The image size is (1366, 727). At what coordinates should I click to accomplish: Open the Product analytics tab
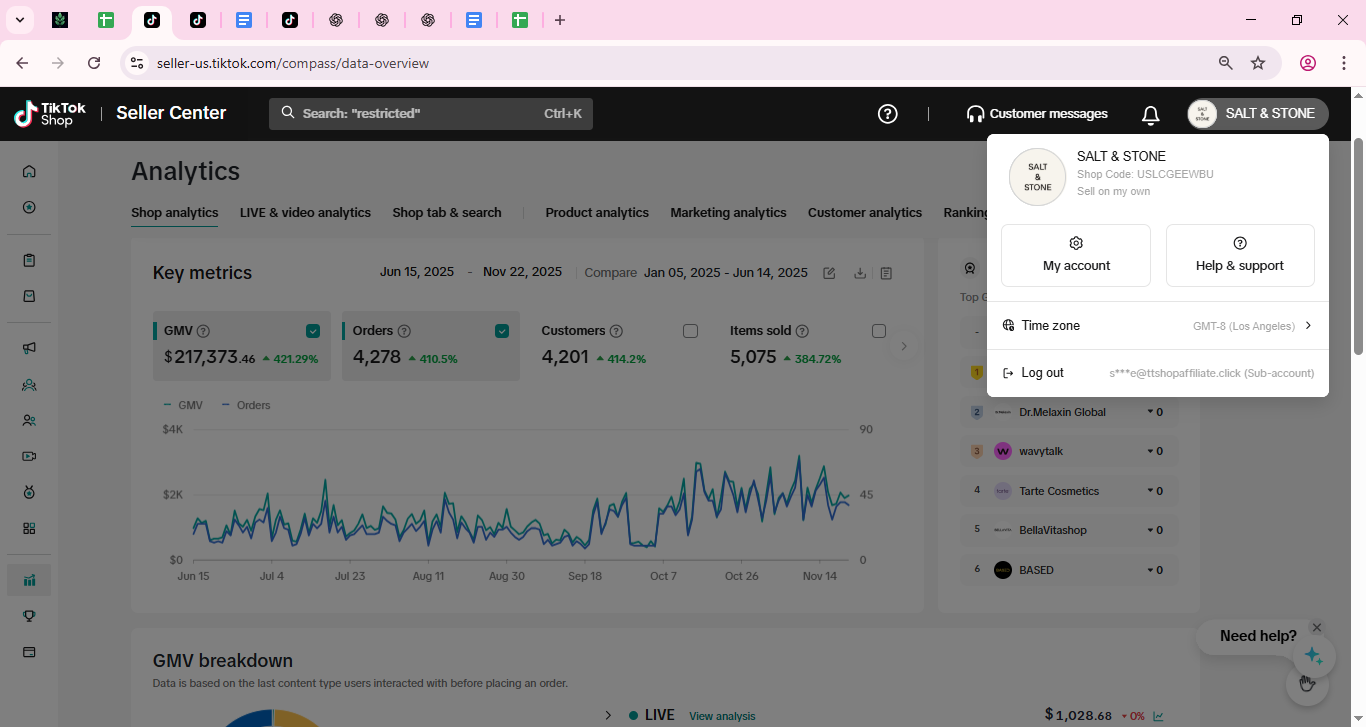click(597, 213)
